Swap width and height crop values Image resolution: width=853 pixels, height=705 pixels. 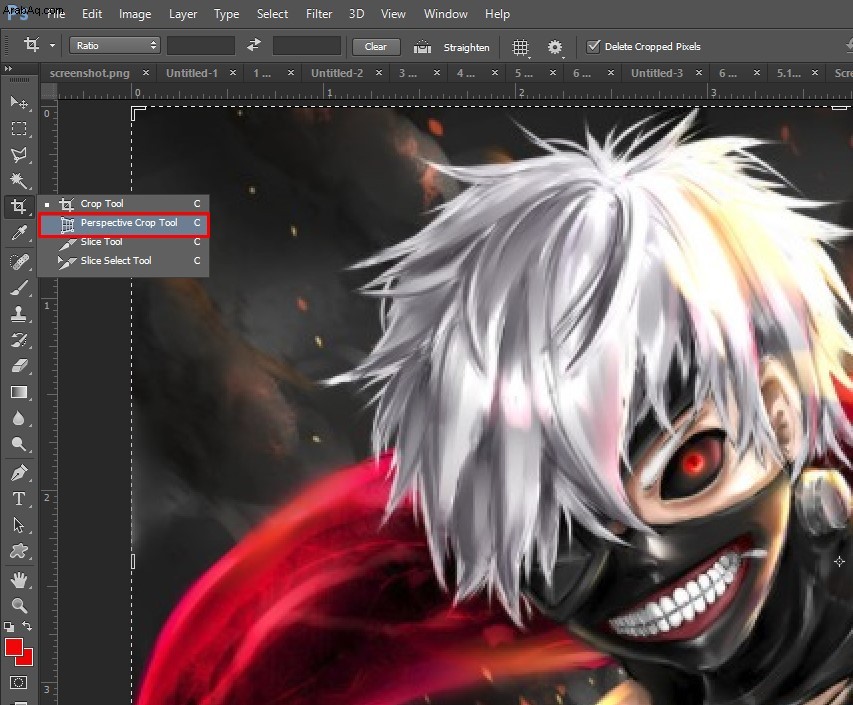[254, 45]
